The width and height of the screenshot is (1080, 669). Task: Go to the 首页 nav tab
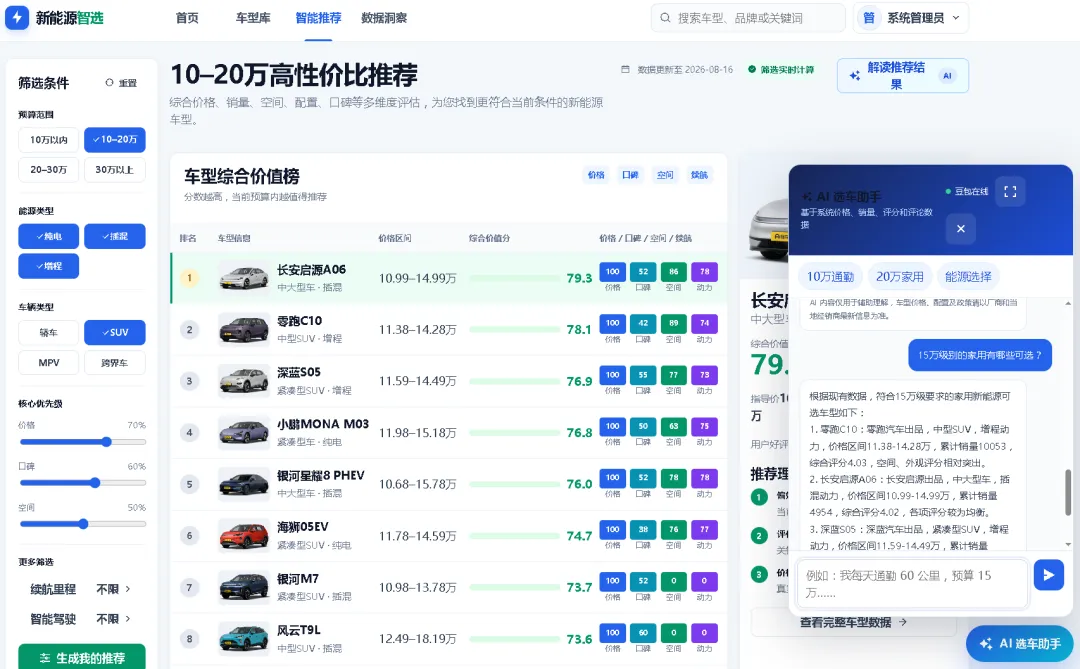pos(187,18)
